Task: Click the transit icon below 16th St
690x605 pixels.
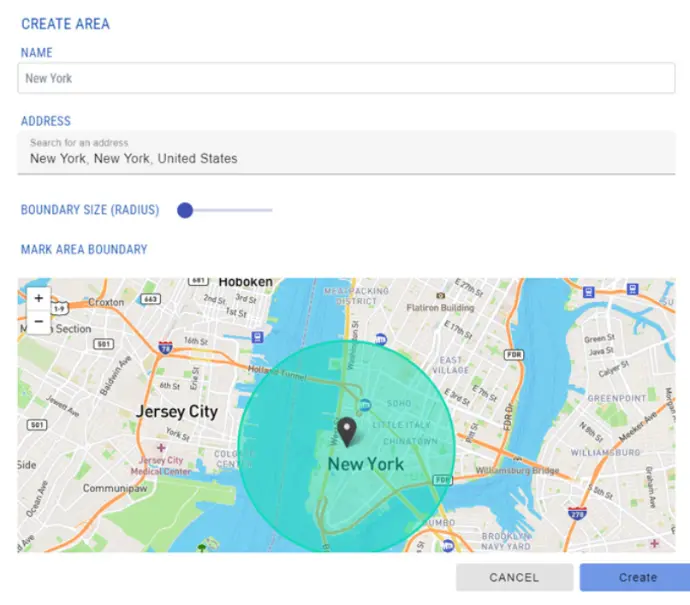Action: 257,337
